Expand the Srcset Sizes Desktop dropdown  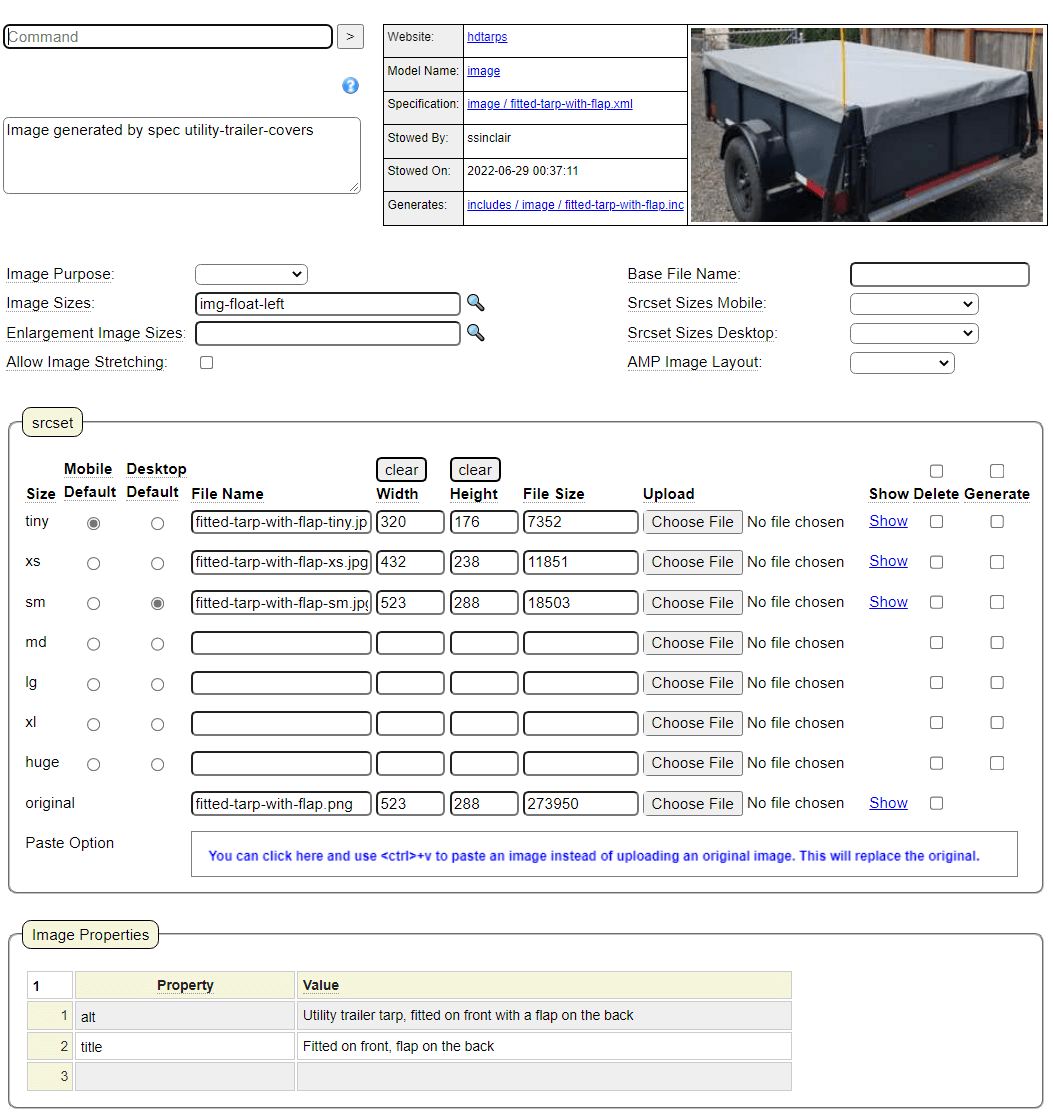click(913, 333)
